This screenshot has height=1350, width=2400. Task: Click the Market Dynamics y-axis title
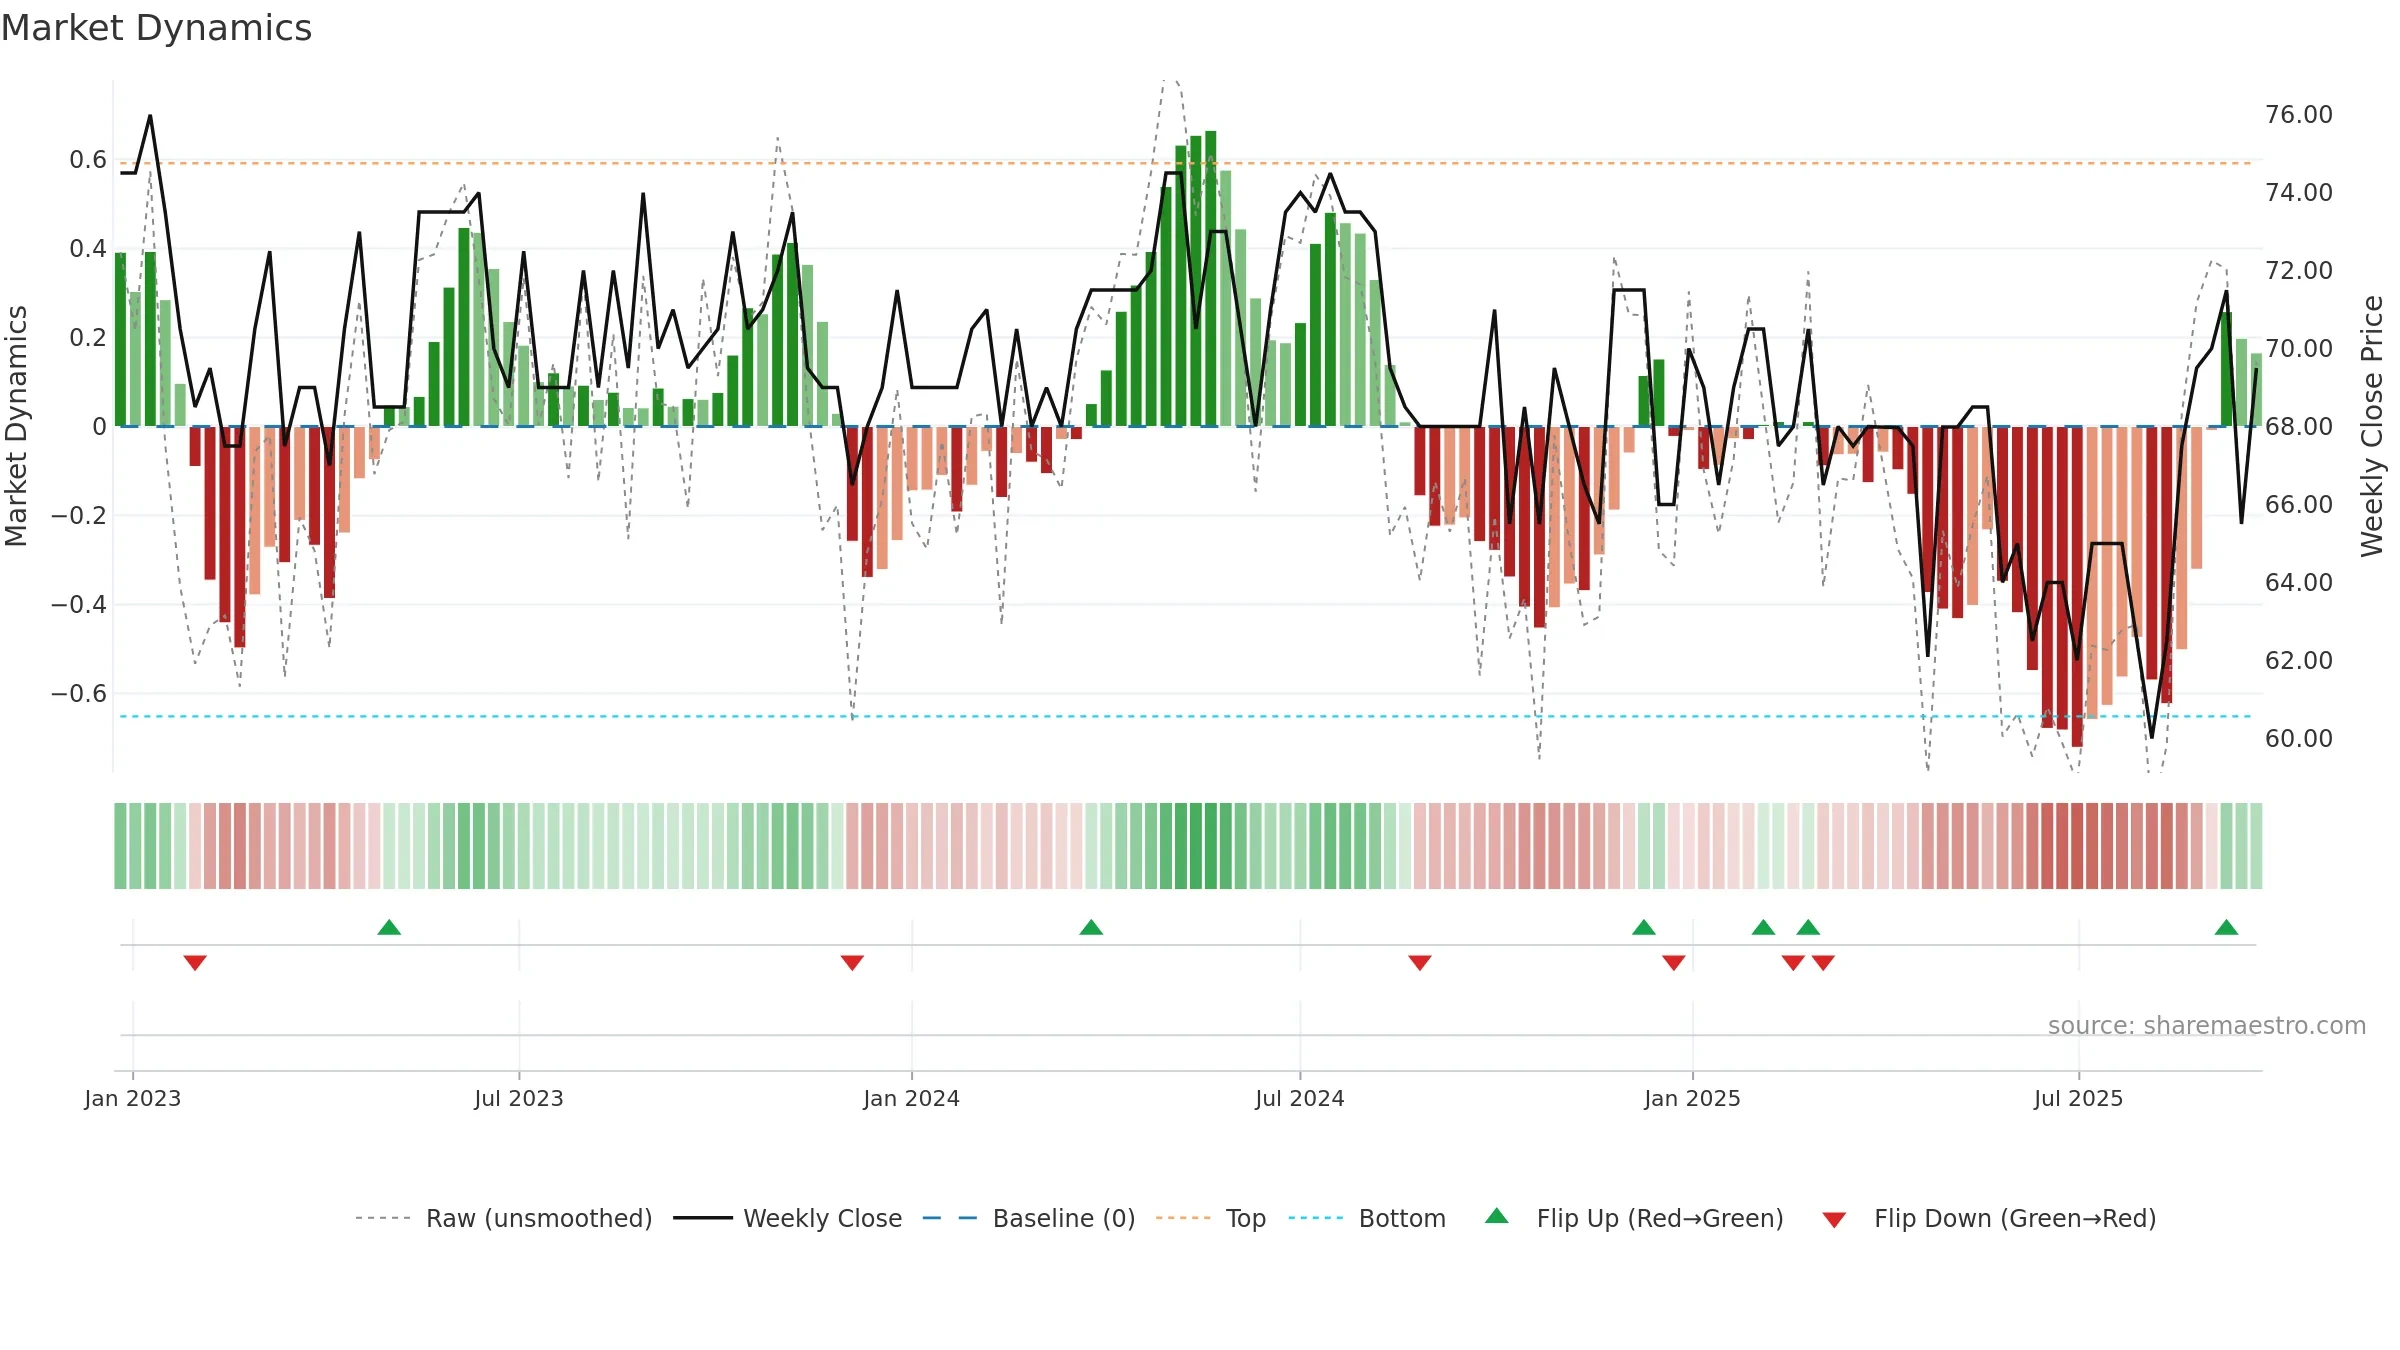tap(16, 426)
